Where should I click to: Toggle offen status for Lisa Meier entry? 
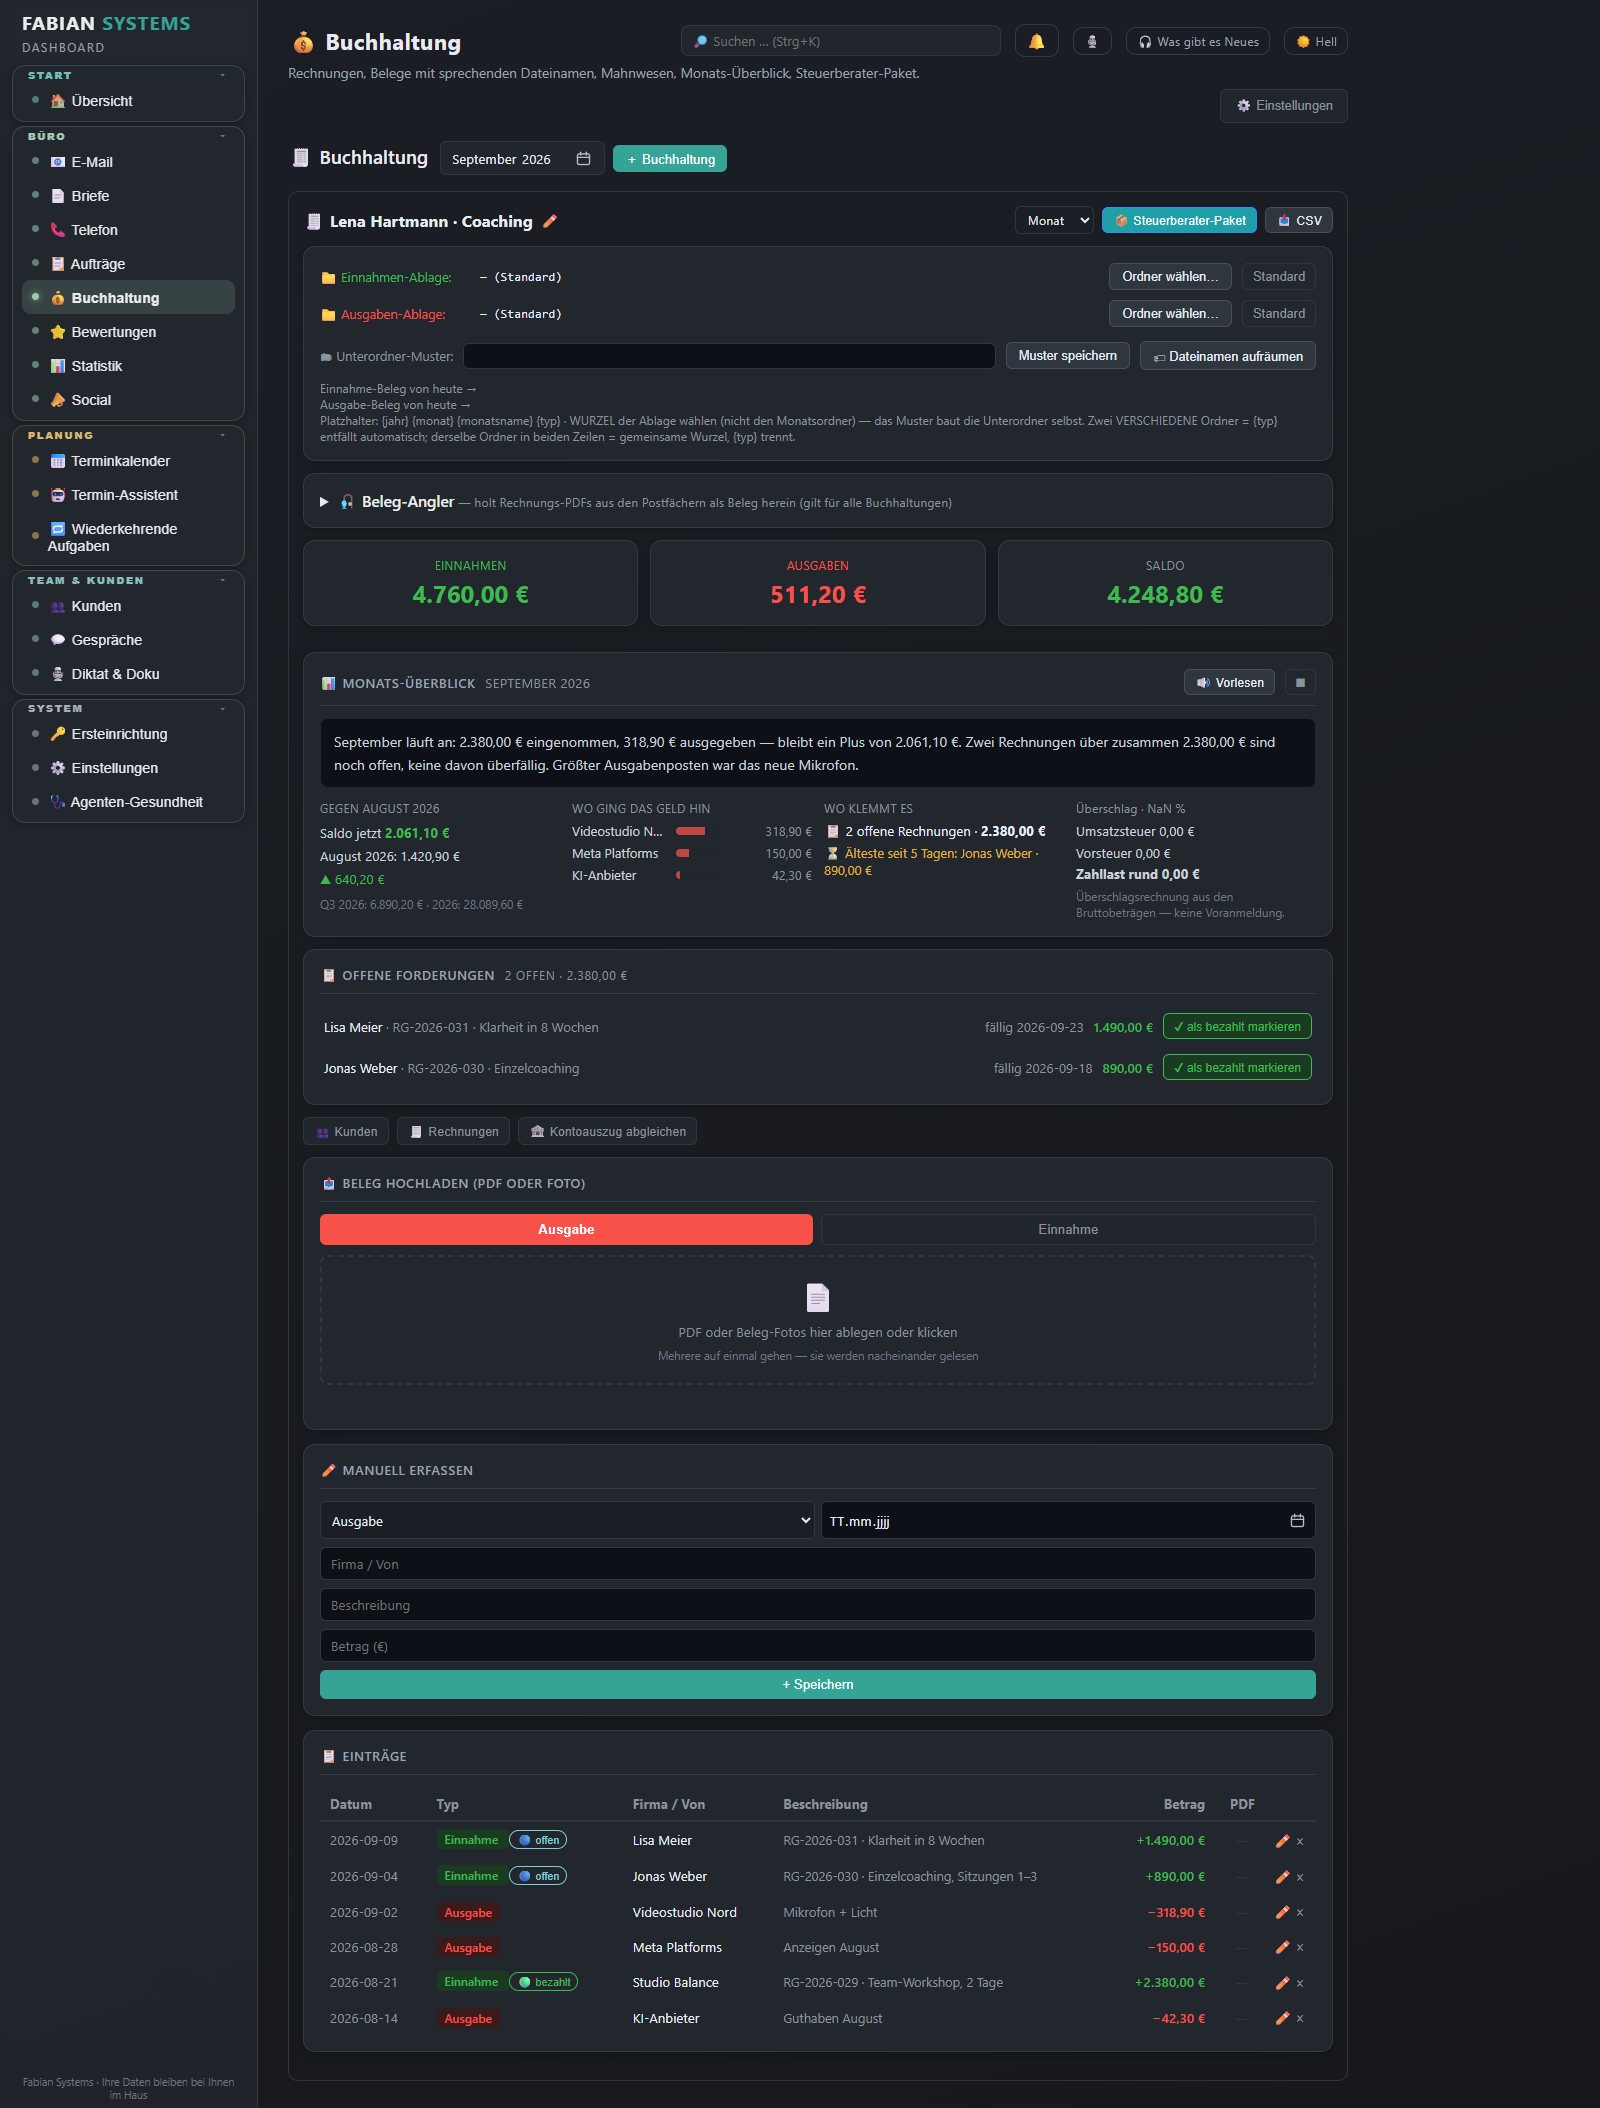(x=538, y=1840)
